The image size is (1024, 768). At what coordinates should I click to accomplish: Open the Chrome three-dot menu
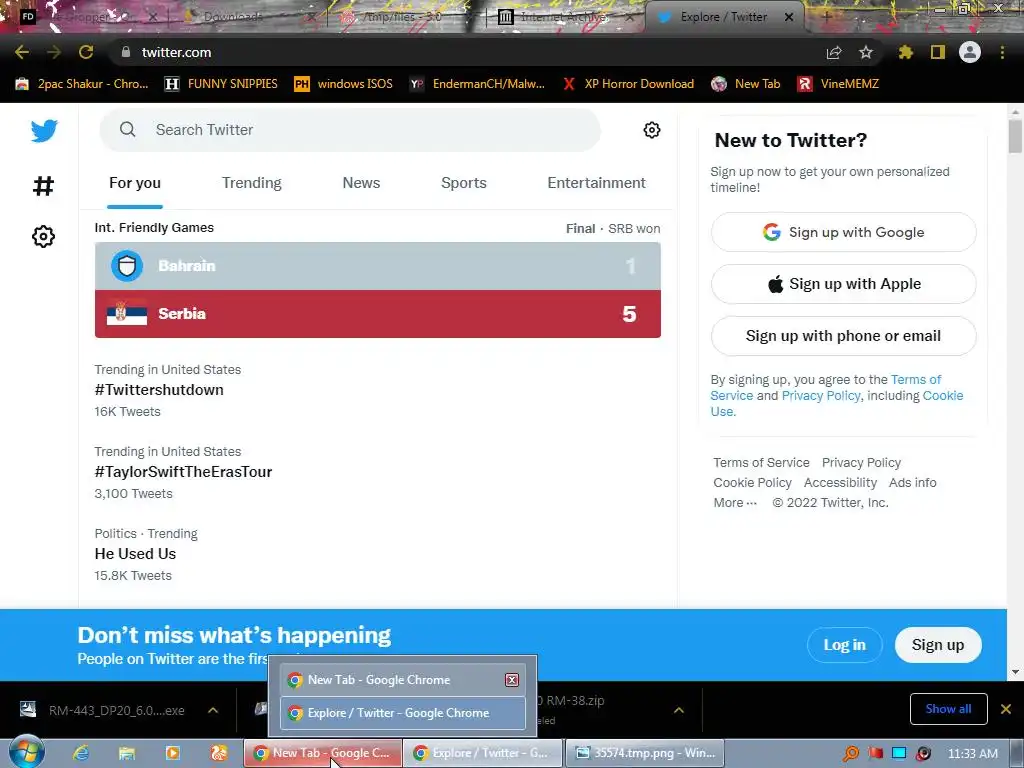tap(1002, 52)
